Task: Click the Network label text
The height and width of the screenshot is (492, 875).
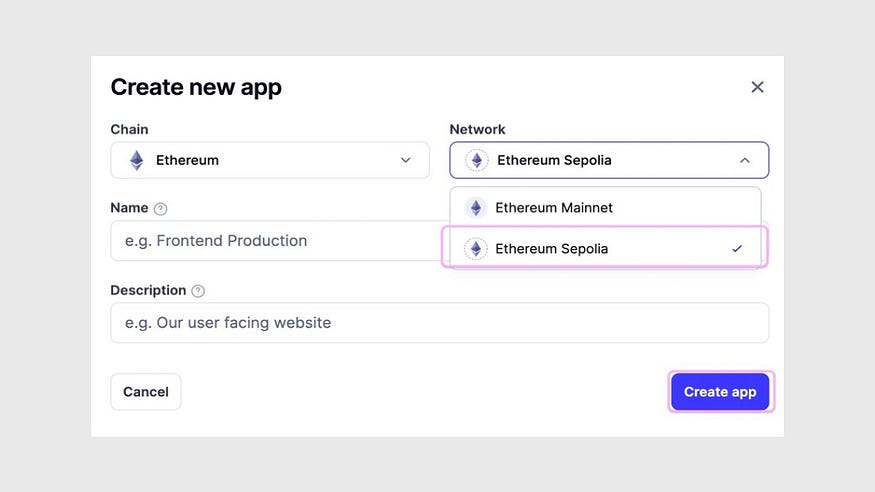Action: click(477, 129)
